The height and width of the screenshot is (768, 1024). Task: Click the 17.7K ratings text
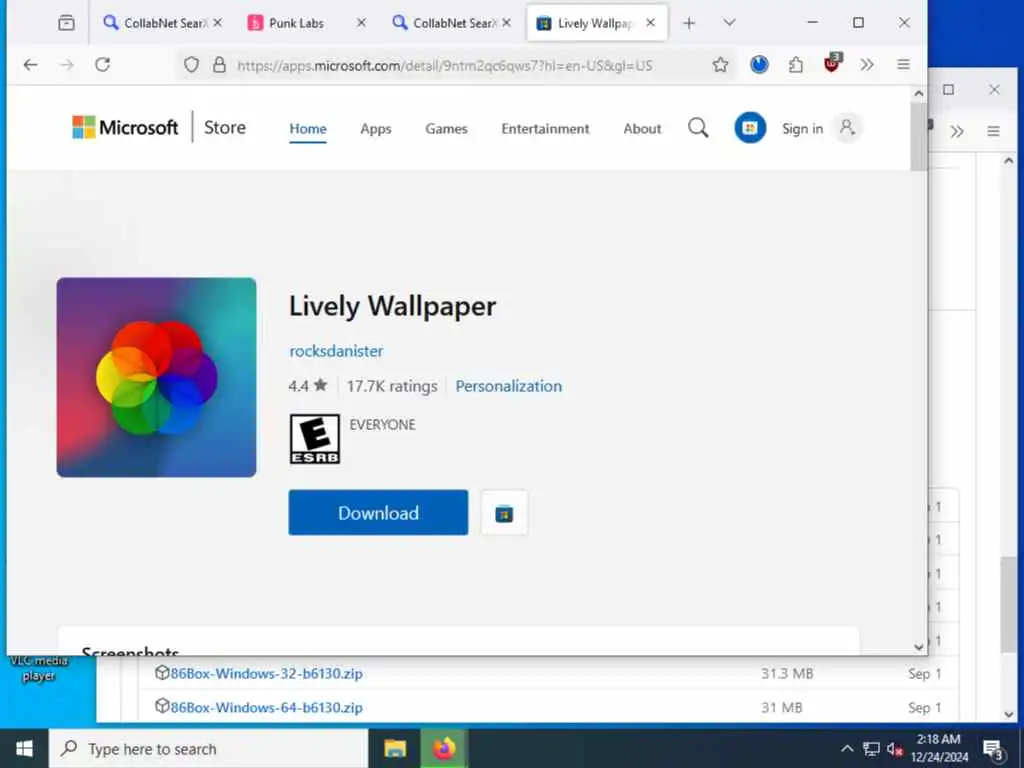coord(392,387)
